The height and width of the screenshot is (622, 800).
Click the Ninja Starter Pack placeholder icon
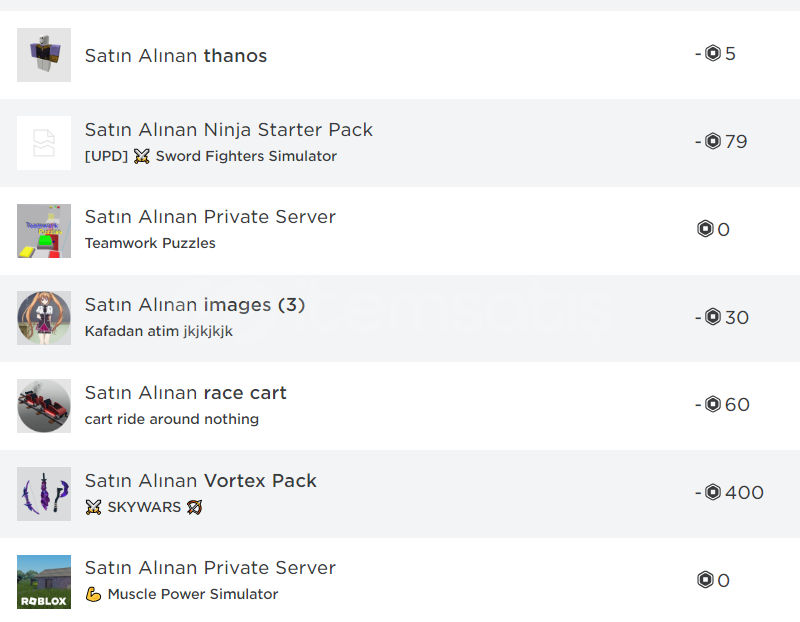(44, 143)
